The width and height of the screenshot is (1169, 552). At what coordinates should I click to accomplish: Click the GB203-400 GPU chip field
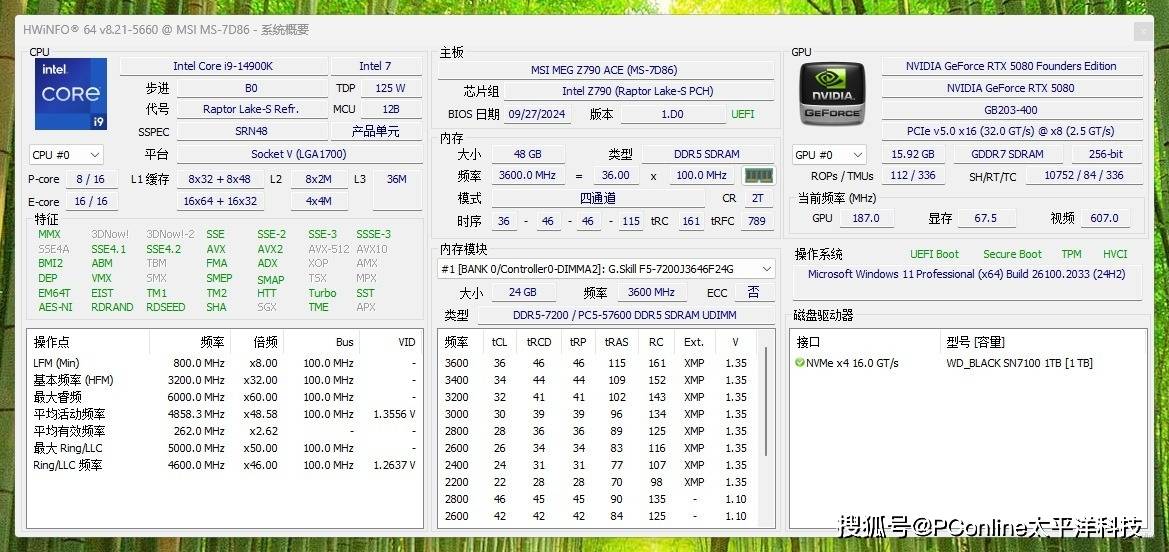click(1011, 110)
